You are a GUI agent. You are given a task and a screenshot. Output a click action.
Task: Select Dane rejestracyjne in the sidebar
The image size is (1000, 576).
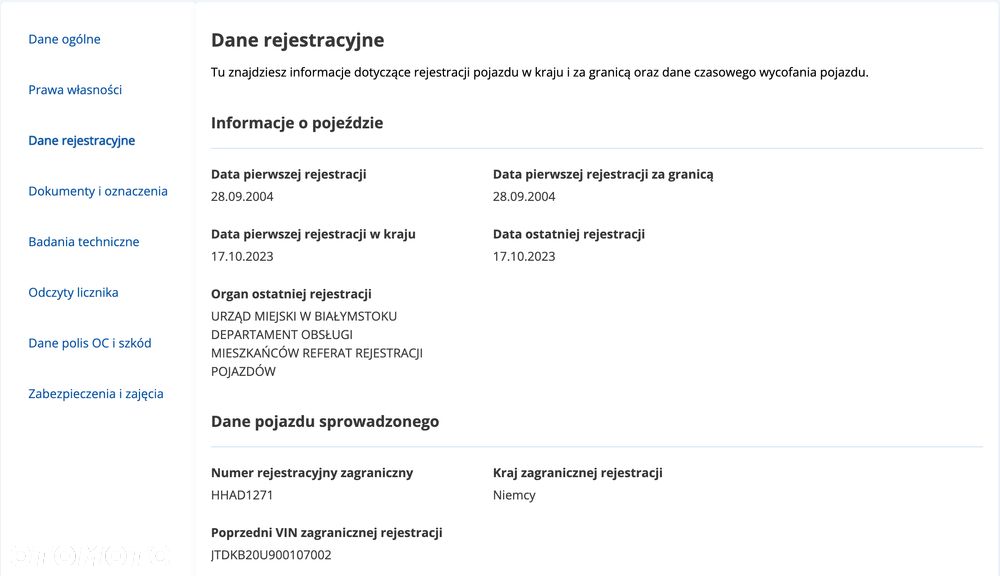(x=81, y=141)
